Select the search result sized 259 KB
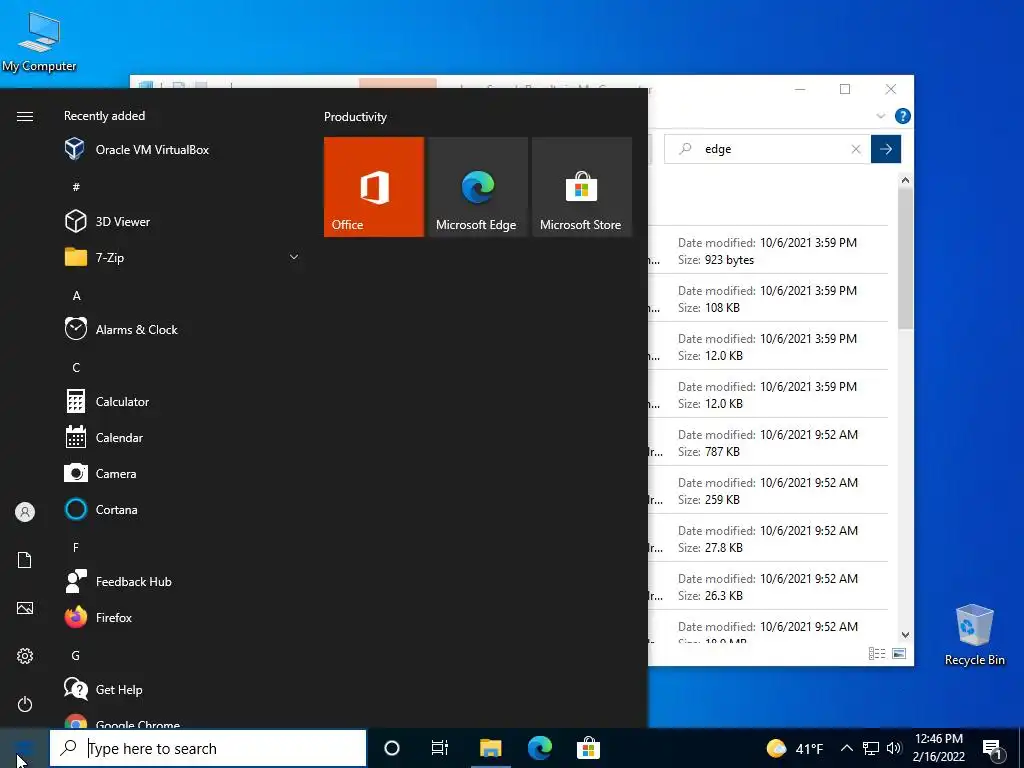 pyautogui.click(x=767, y=490)
